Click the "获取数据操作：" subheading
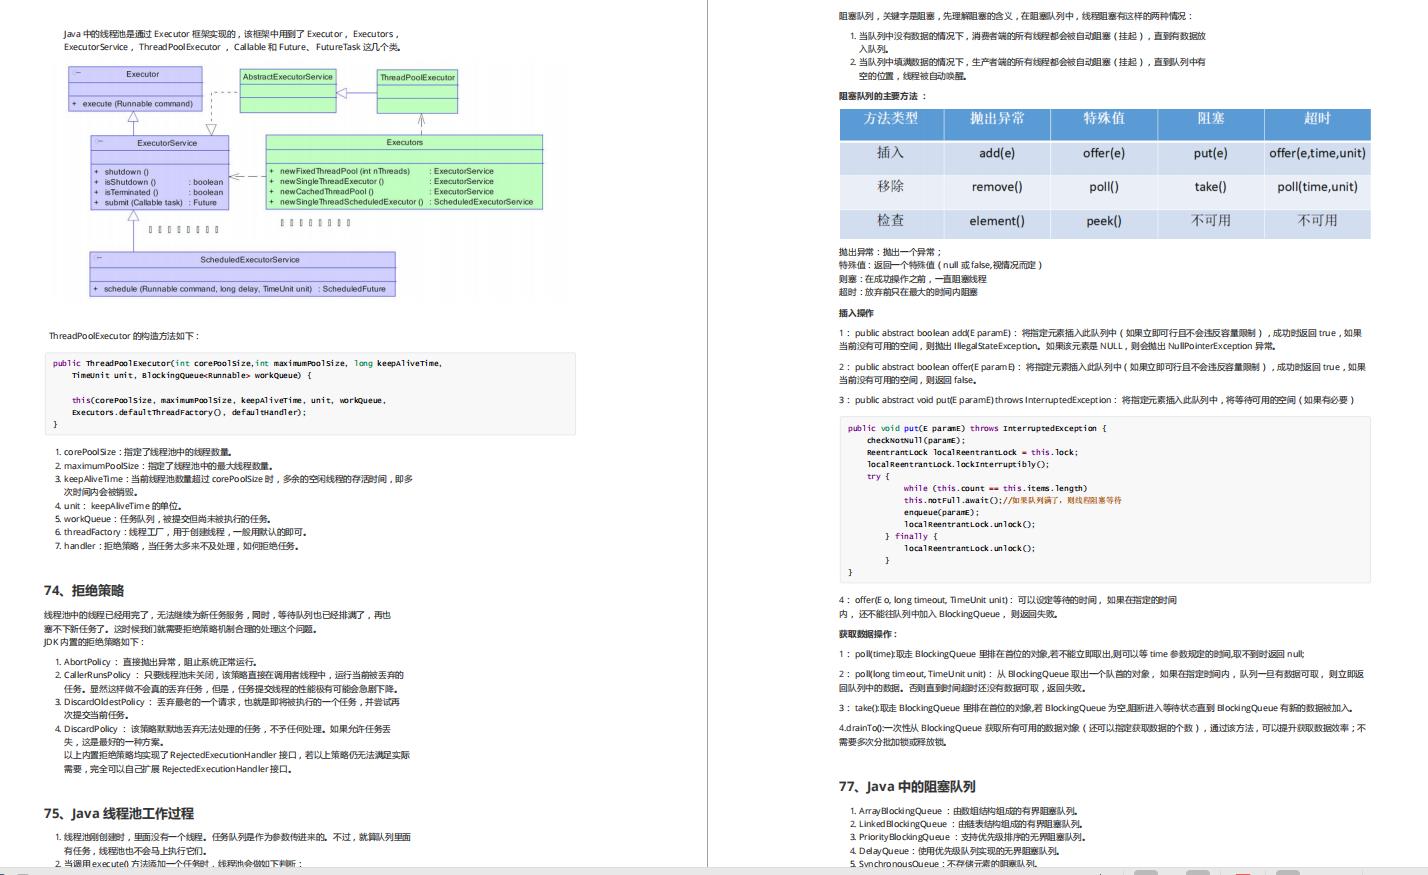Viewport: 1428px width, 875px height. 868,634
